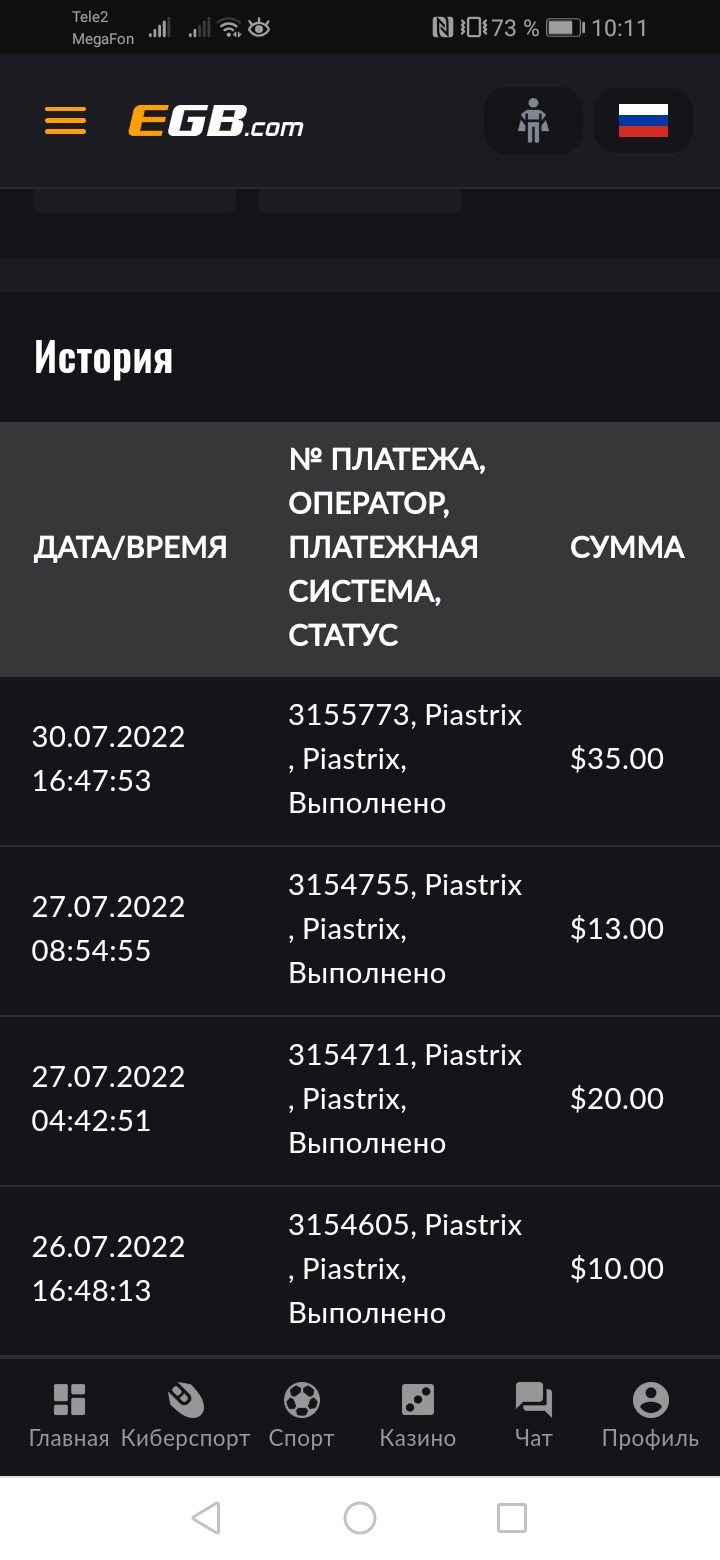720x1560 pixels.
Task: Open Android recent apps square
Action: (512, 1518)
